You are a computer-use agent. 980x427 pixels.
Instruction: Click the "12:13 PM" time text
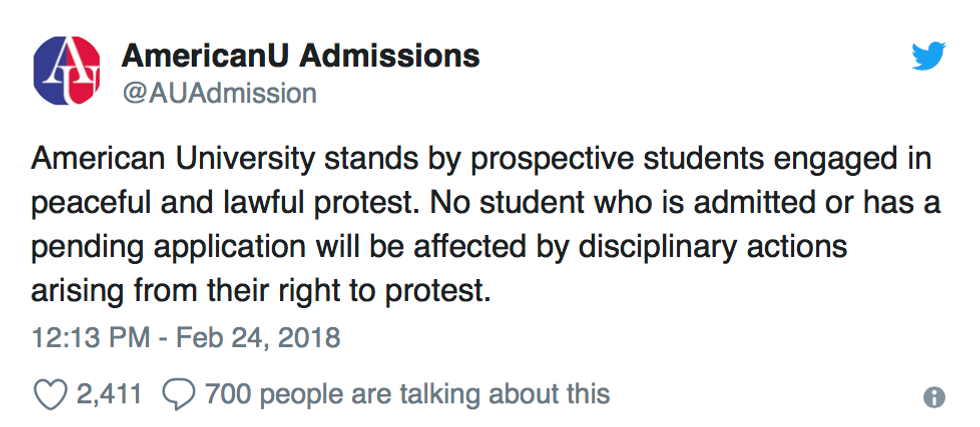pos(87,337)
